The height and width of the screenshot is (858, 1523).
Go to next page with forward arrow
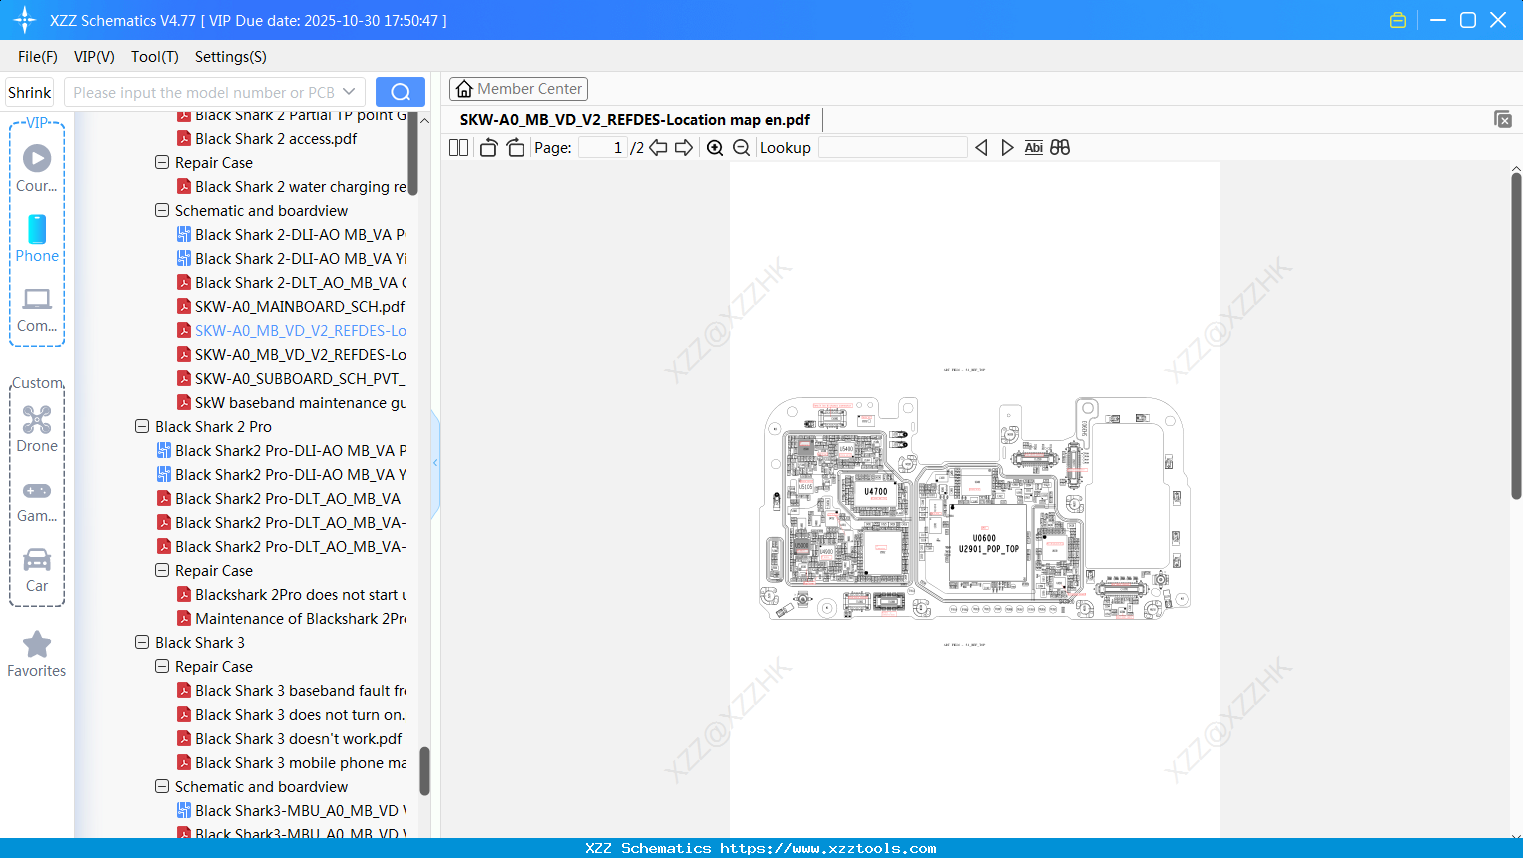(x=684, y=147)
